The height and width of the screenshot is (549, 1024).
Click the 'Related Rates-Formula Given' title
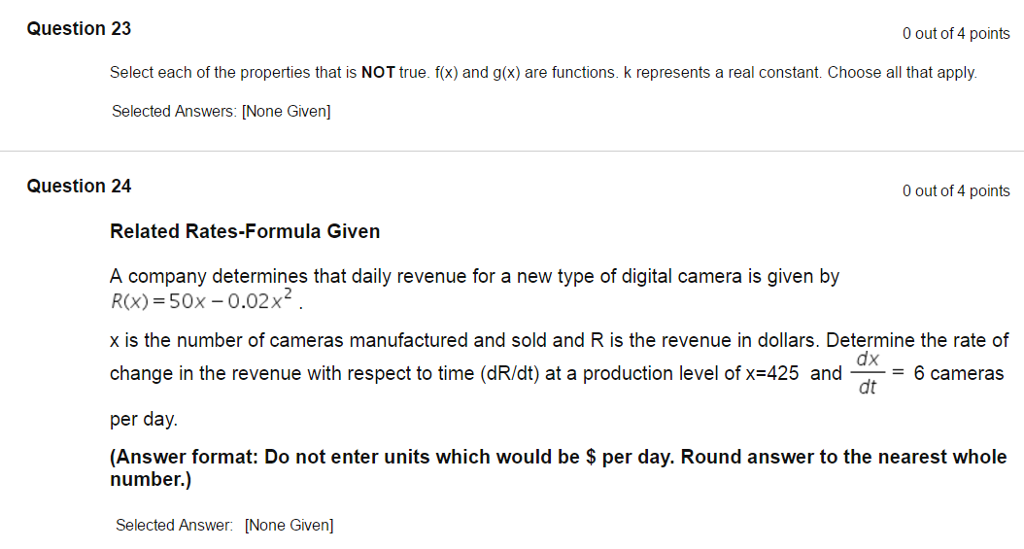(245, 232)
